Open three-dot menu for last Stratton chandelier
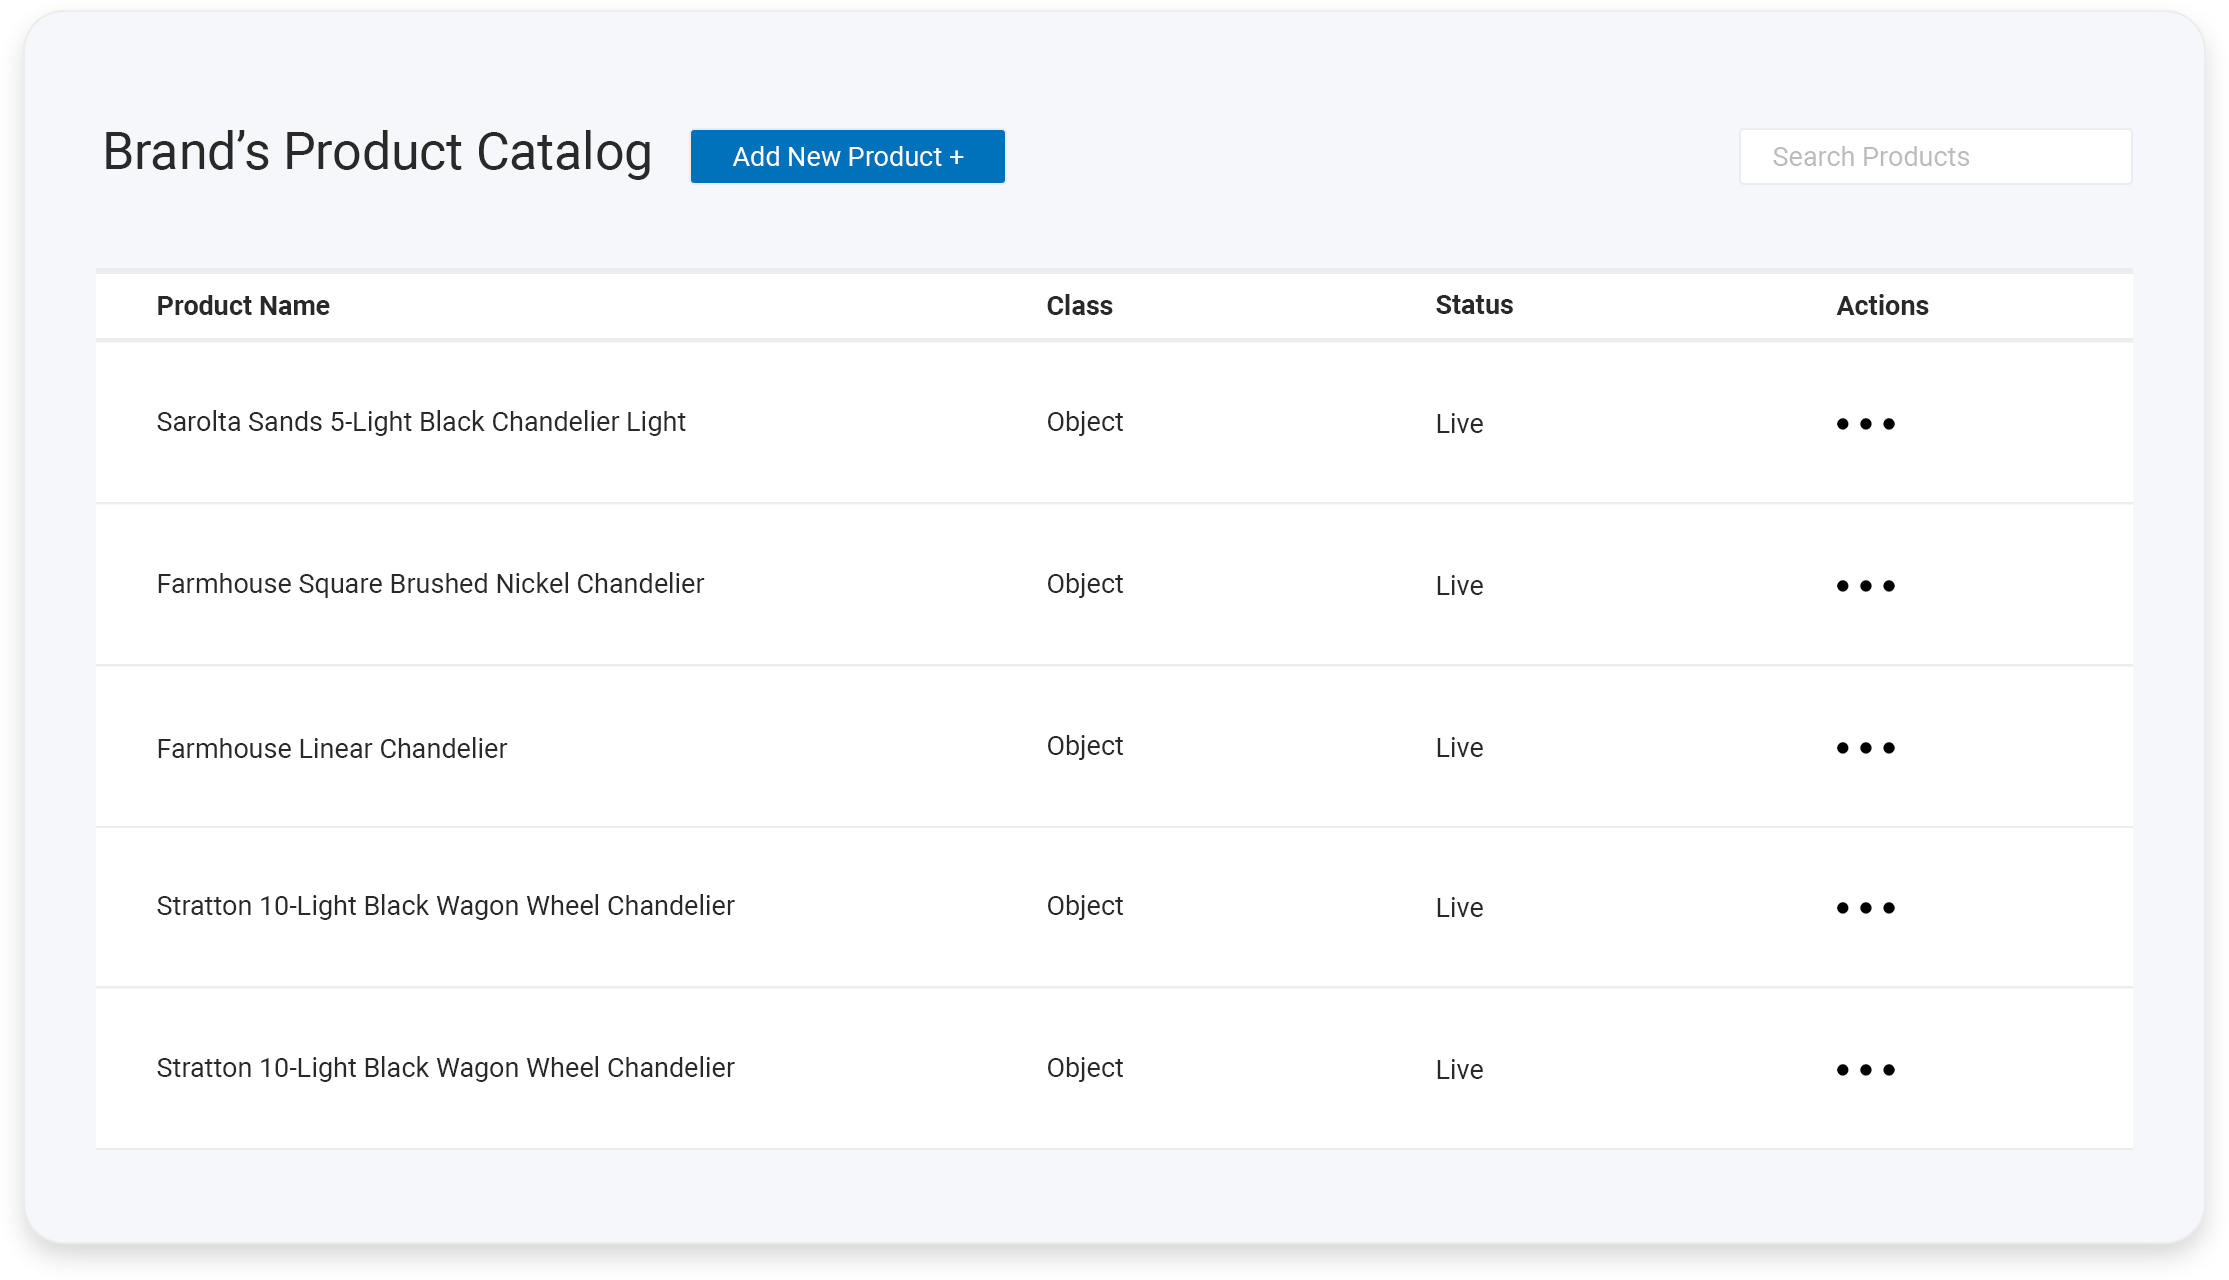 click(x=1865, y=1070)
